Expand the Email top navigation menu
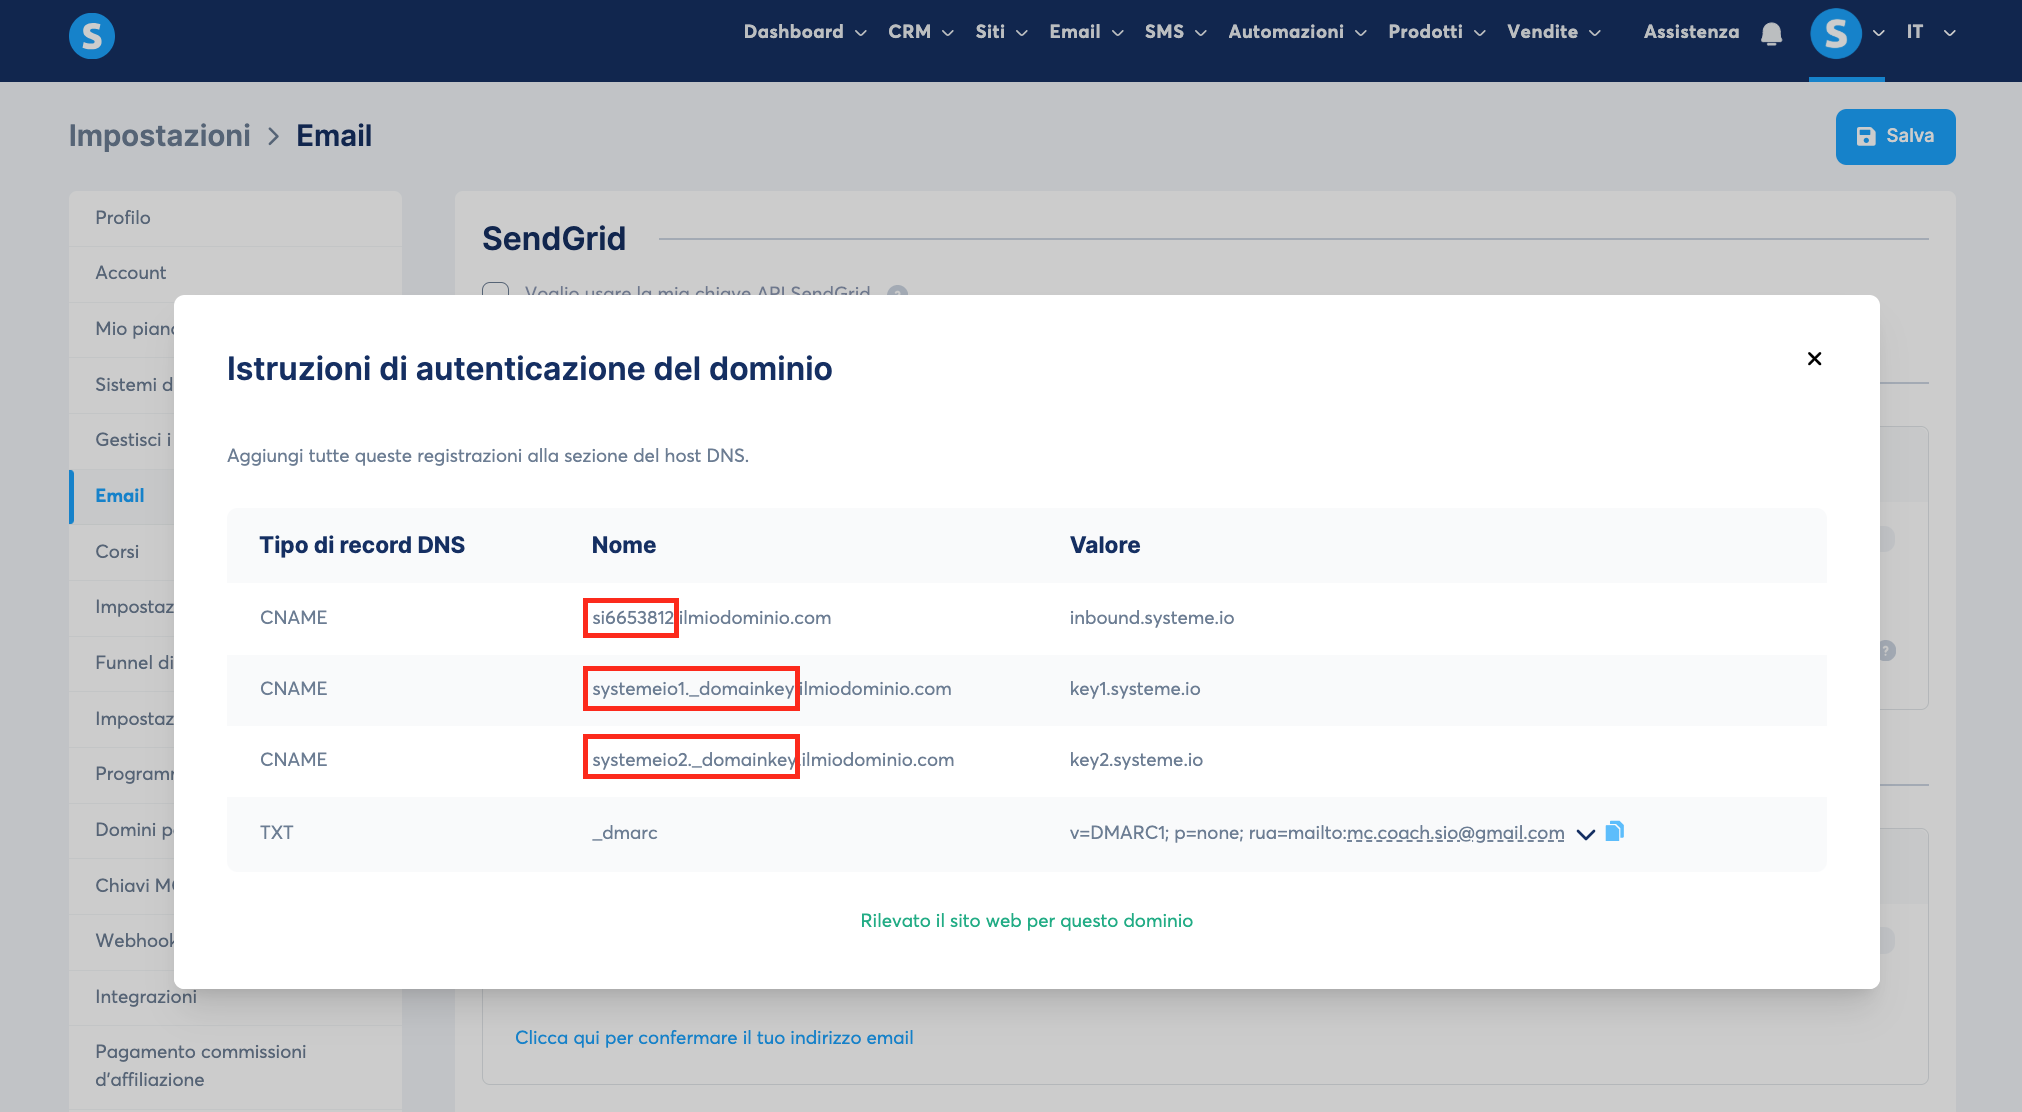Image resolution: width=2022 pixels, height=1112 pixels. pos(1086,32)
